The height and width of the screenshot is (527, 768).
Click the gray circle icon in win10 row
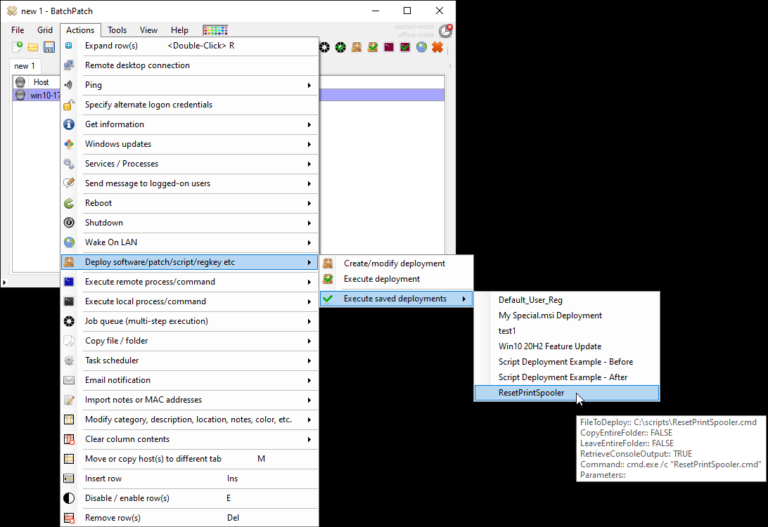tap(20, 95)
